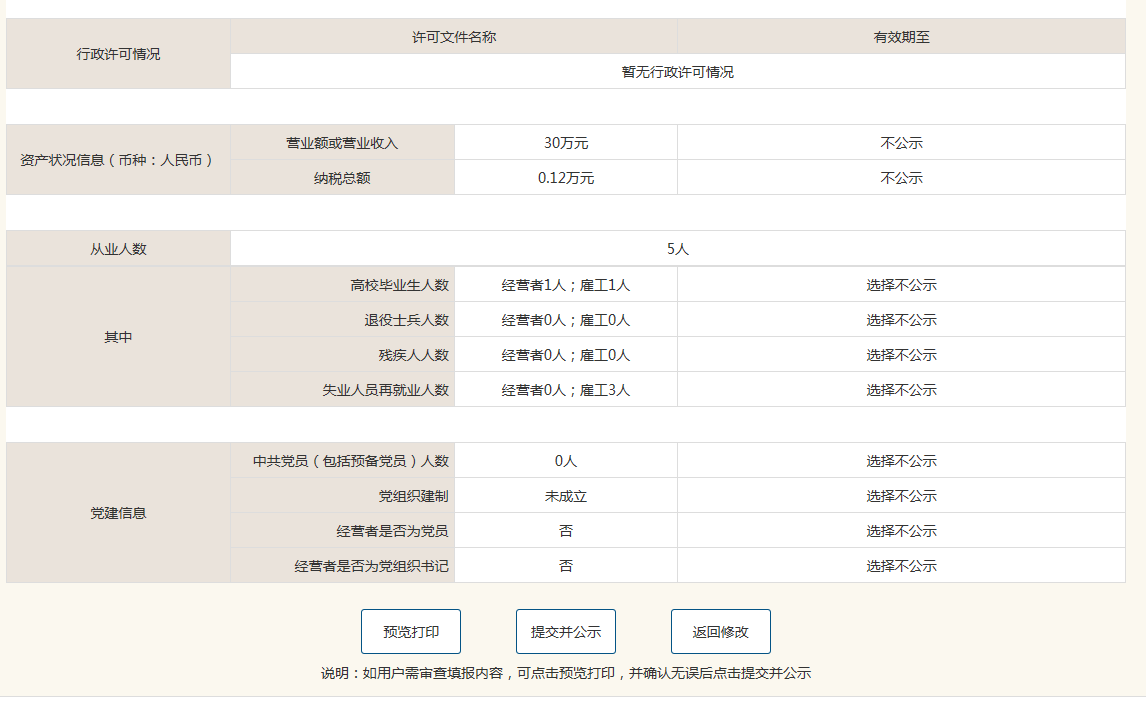This screenshot has height=705, width=1146.
Task: Click the 高校毕业生人数 label
Action: (399, 285)
